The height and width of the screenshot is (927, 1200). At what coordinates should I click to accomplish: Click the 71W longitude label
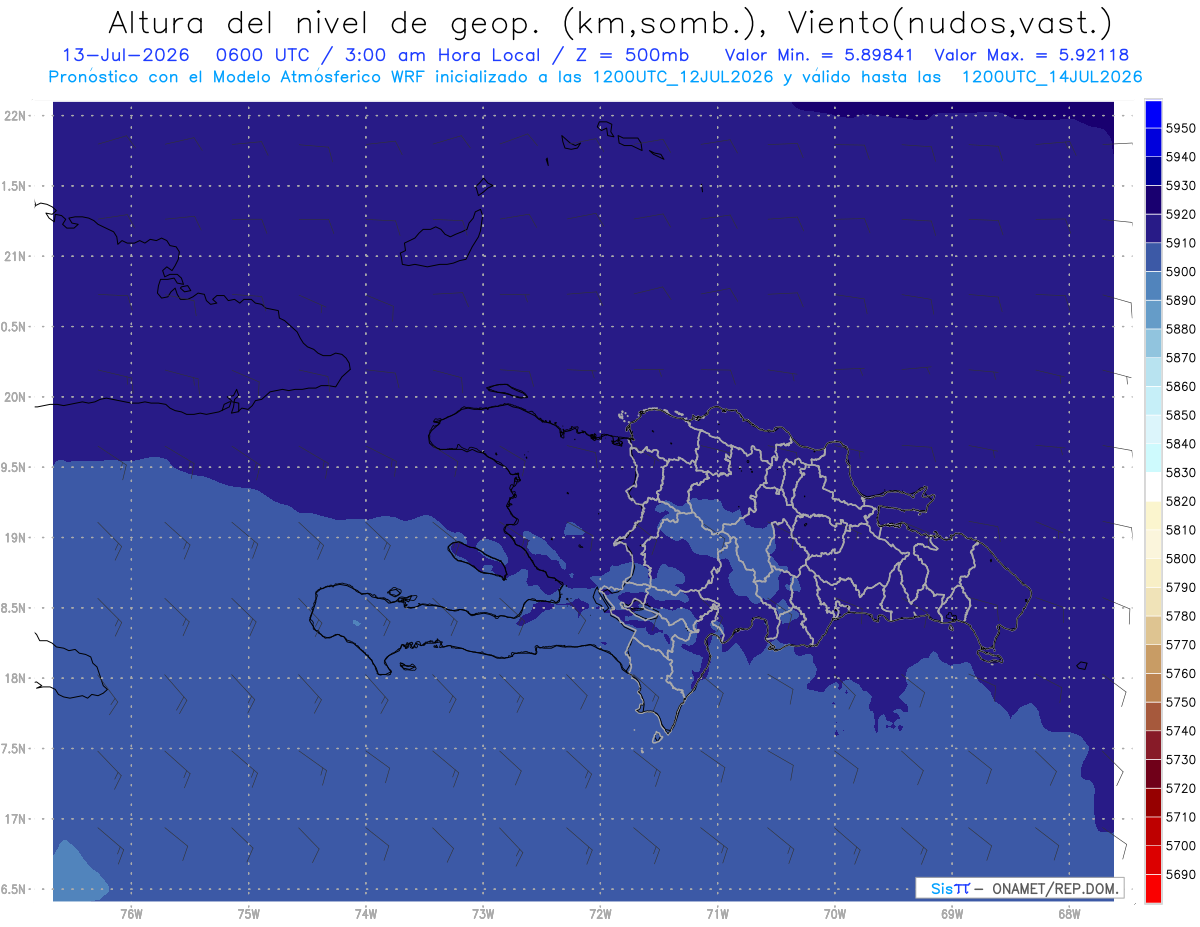click(717, 912)
